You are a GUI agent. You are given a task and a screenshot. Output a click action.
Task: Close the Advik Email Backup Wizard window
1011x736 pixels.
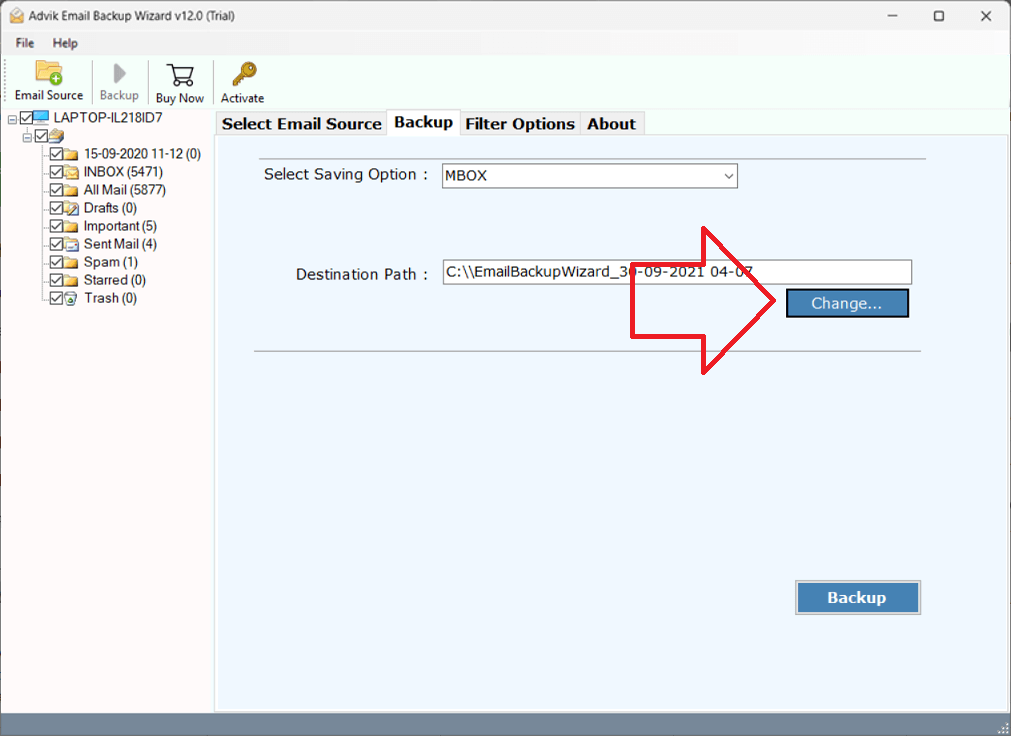tap(986, 16)
